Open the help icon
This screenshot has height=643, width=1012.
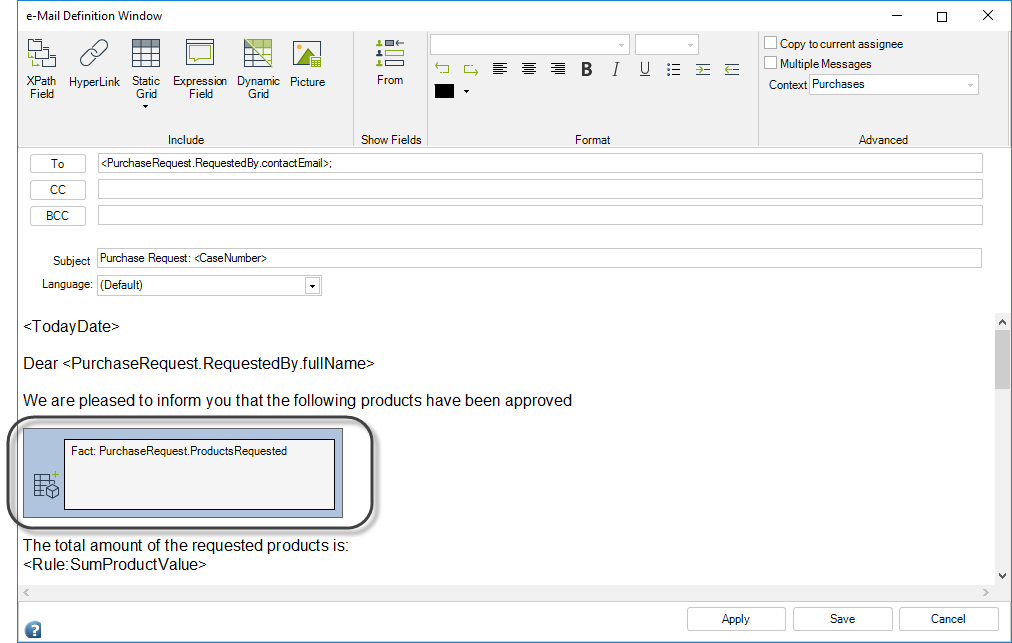pyautogui.click(x=33, y=629)
